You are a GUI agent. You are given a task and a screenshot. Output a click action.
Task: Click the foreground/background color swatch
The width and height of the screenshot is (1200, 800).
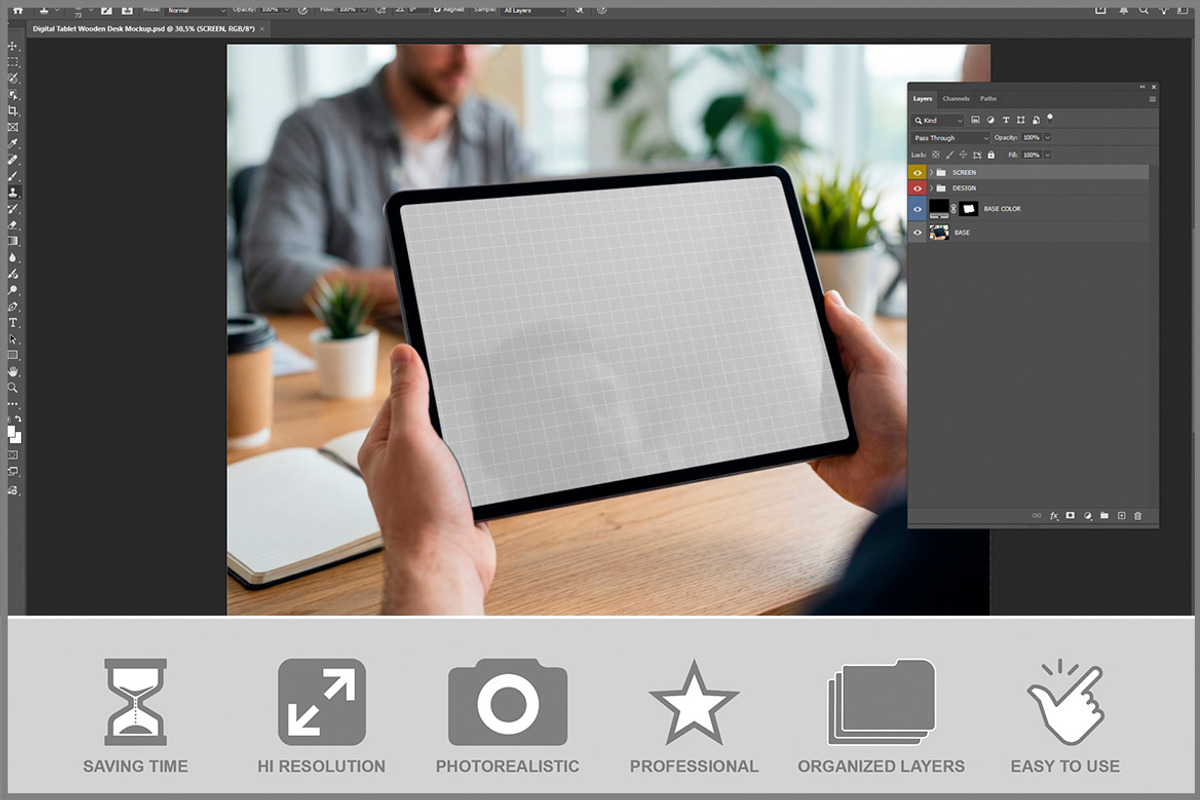pyautogui.click(x=14, y=434)
